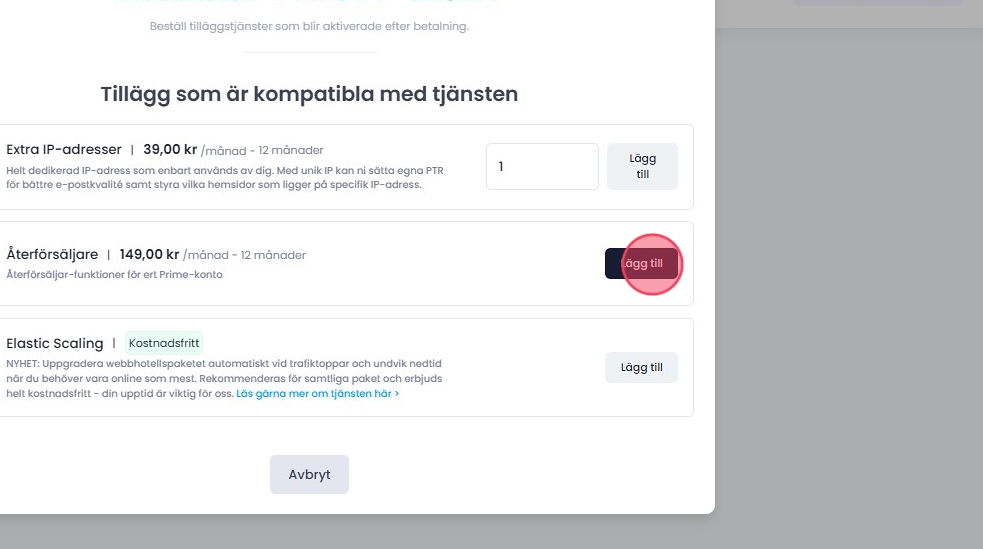Click the 39,00 kr price label
This screenshot has width=983, height=549.
tap(170, 150)
